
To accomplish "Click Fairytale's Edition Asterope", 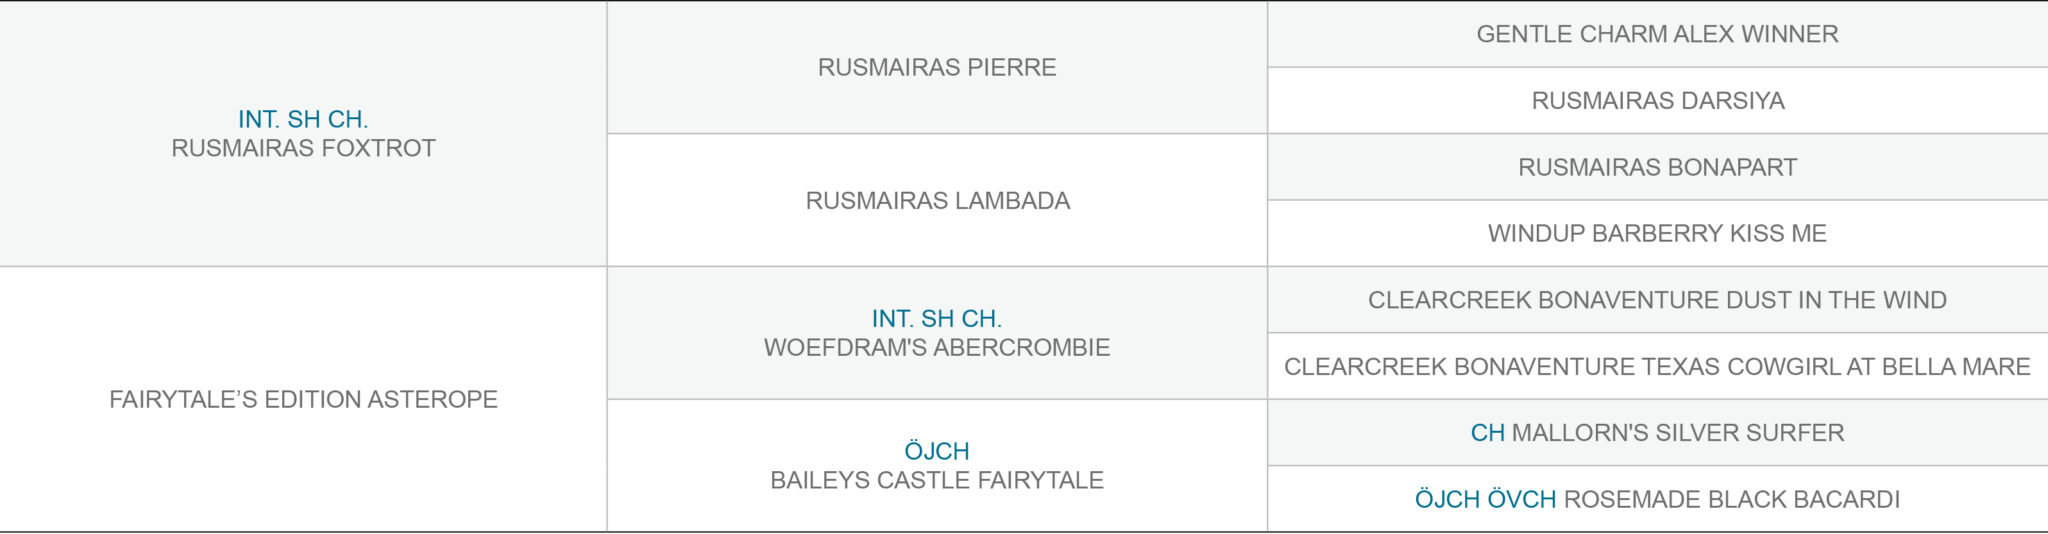I will pyautogui.click(x=303, y=399).
